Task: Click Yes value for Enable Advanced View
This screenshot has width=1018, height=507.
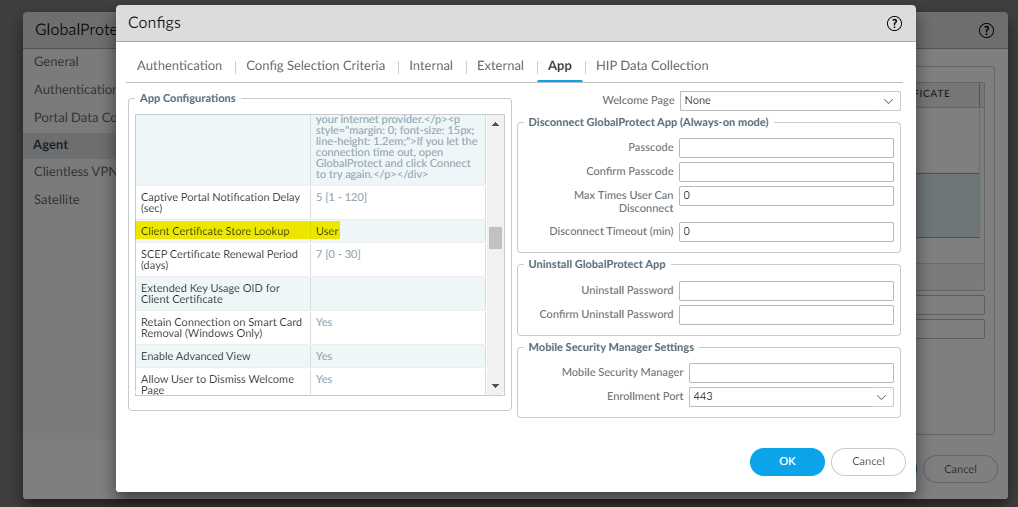Action: click(x=324, y=356)
